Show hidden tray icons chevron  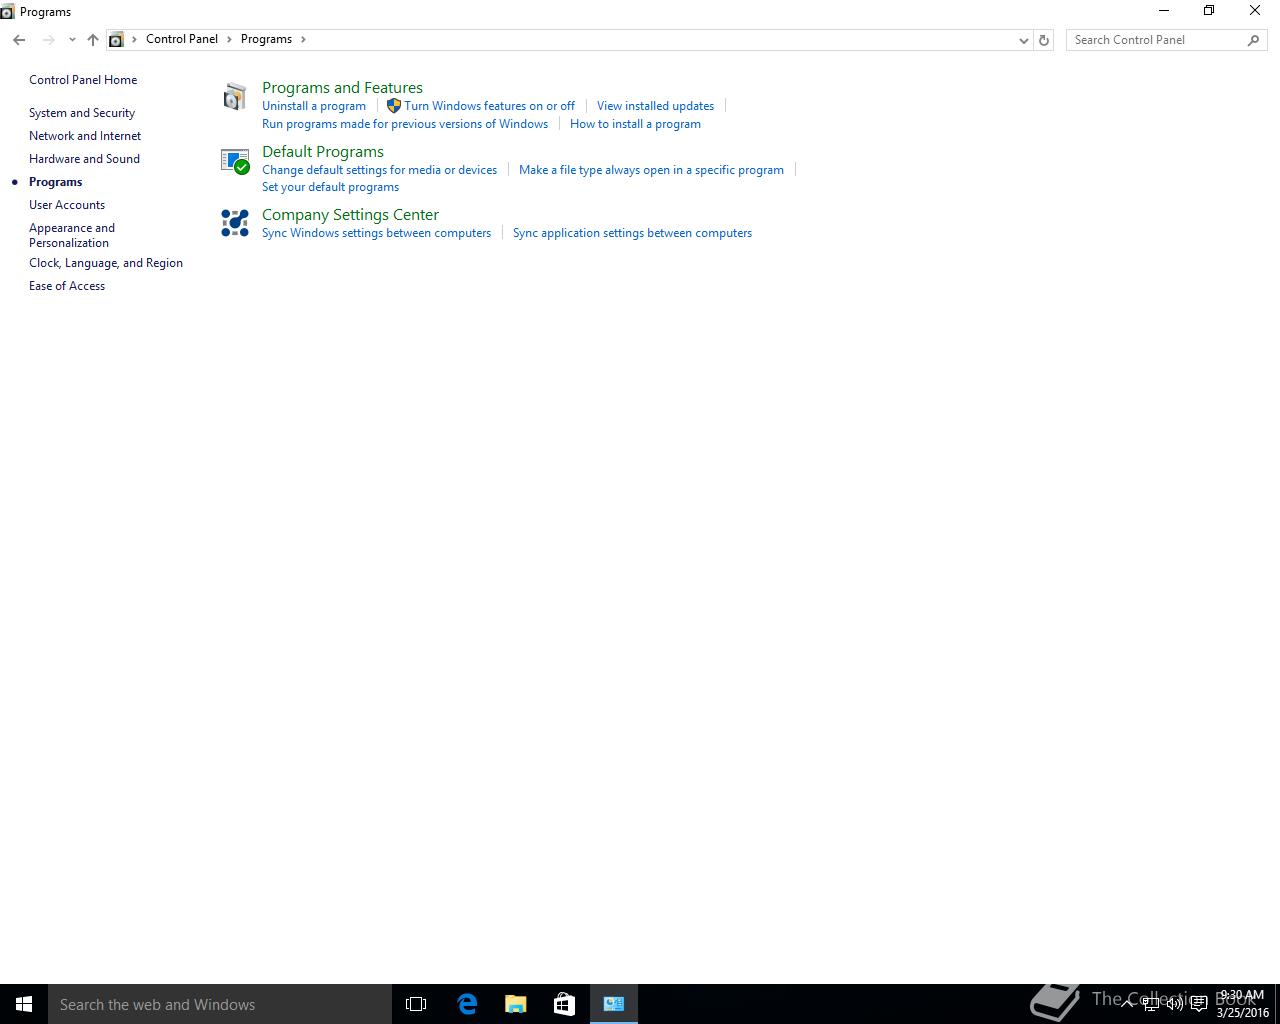pos(1127,1004)
